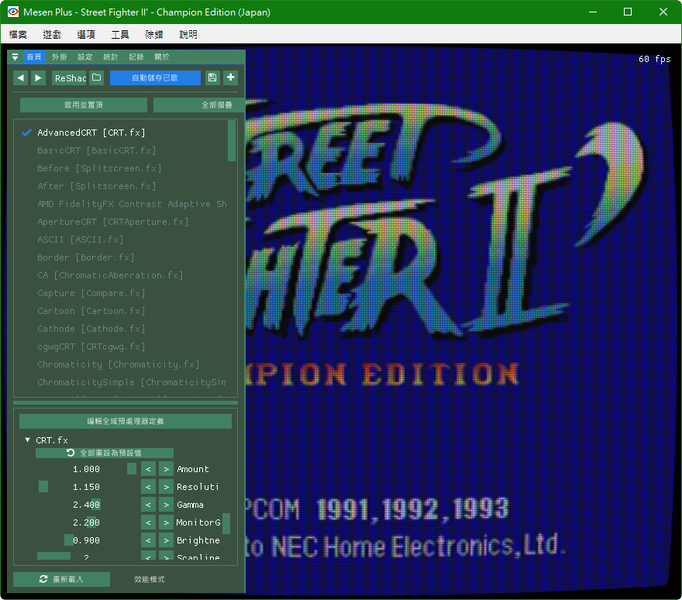Click the Brightness slider showing 0.980
The image size is (682, 600).
coord(87,540)
